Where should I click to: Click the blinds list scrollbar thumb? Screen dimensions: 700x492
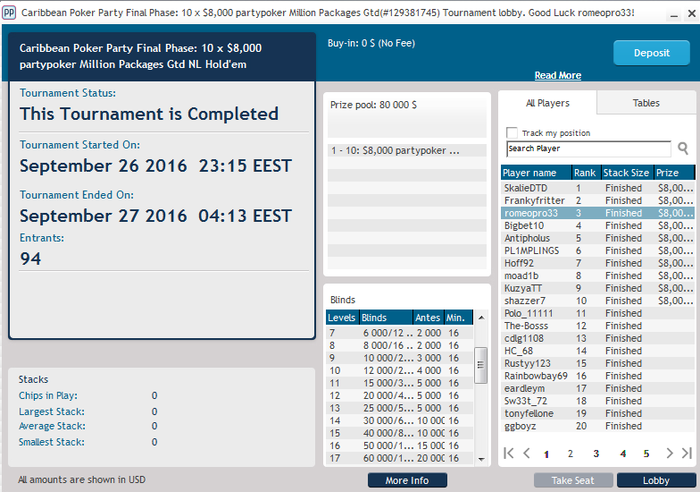click(481, 365)
